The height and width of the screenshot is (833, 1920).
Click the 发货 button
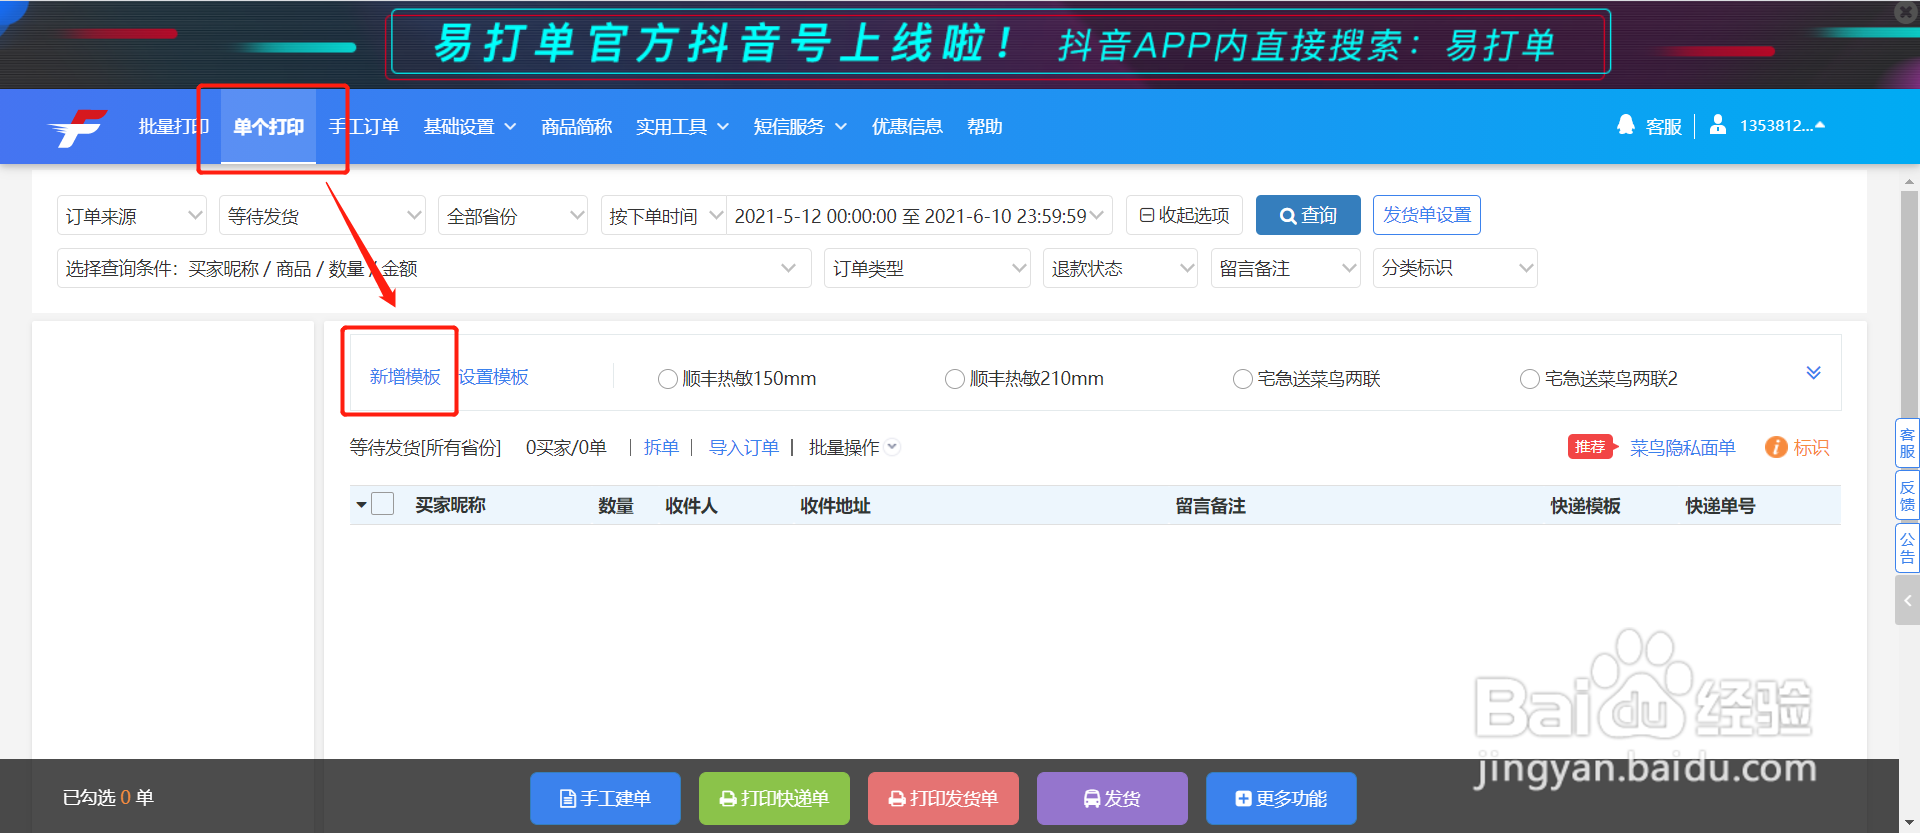click(x=1112, y=798)
